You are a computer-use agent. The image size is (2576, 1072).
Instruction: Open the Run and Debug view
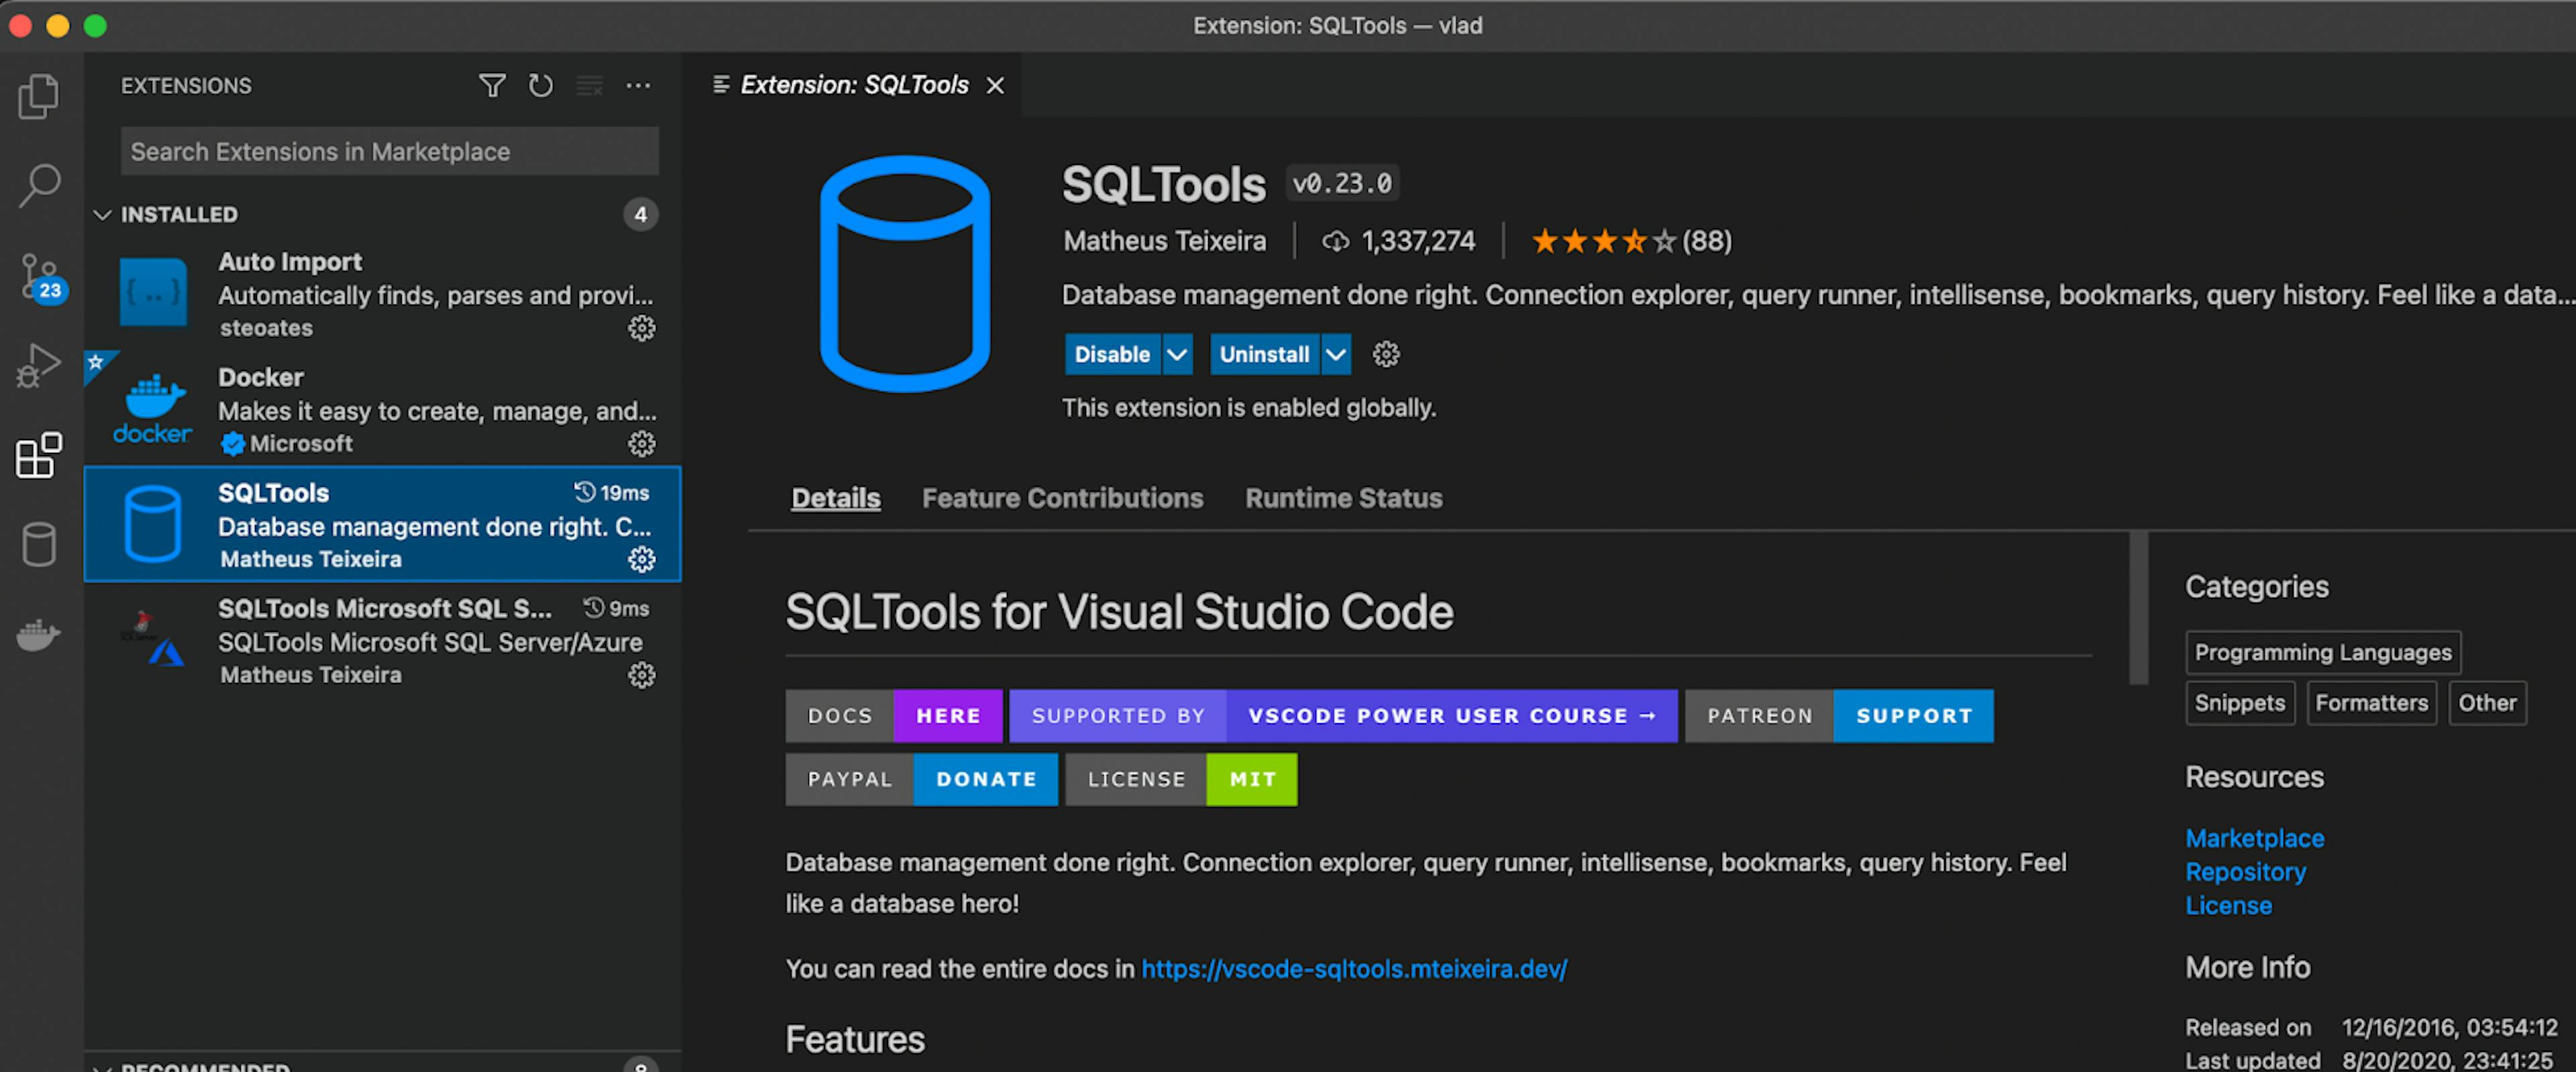coord(39,365)
